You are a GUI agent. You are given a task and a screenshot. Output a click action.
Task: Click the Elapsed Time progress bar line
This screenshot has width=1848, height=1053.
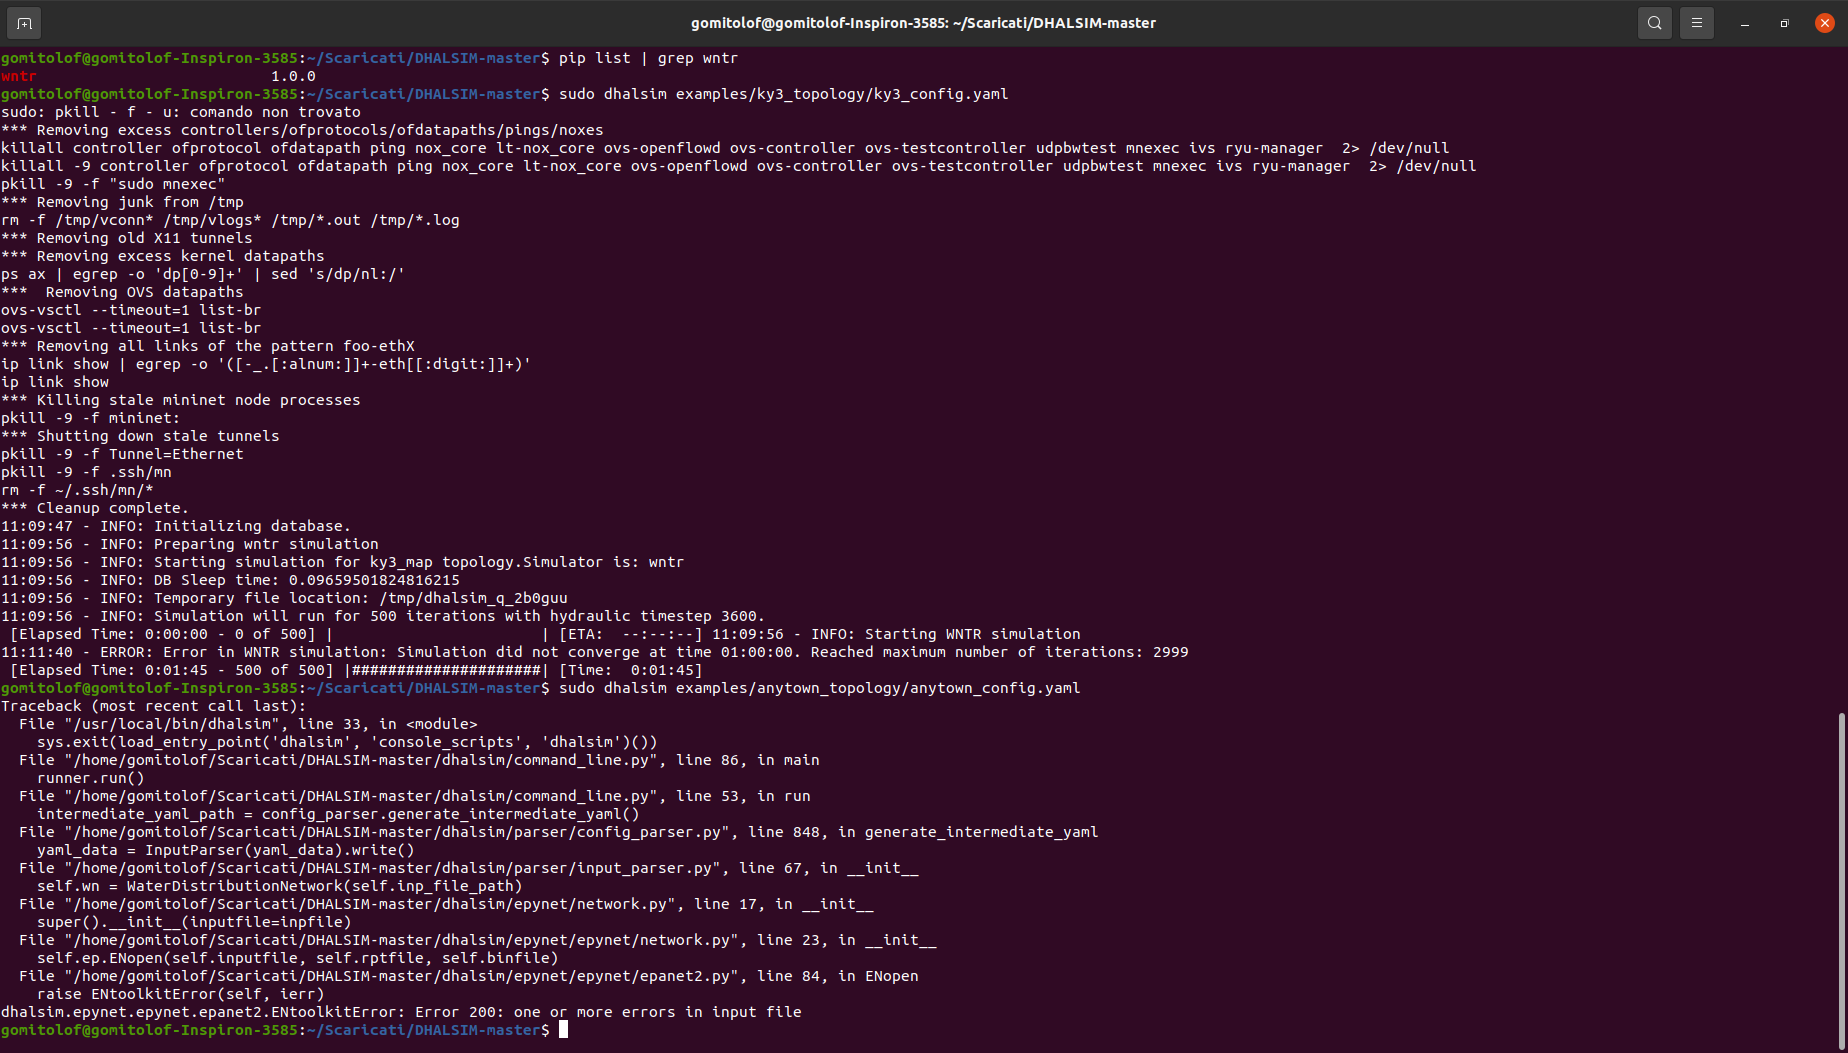click(350, 669)
